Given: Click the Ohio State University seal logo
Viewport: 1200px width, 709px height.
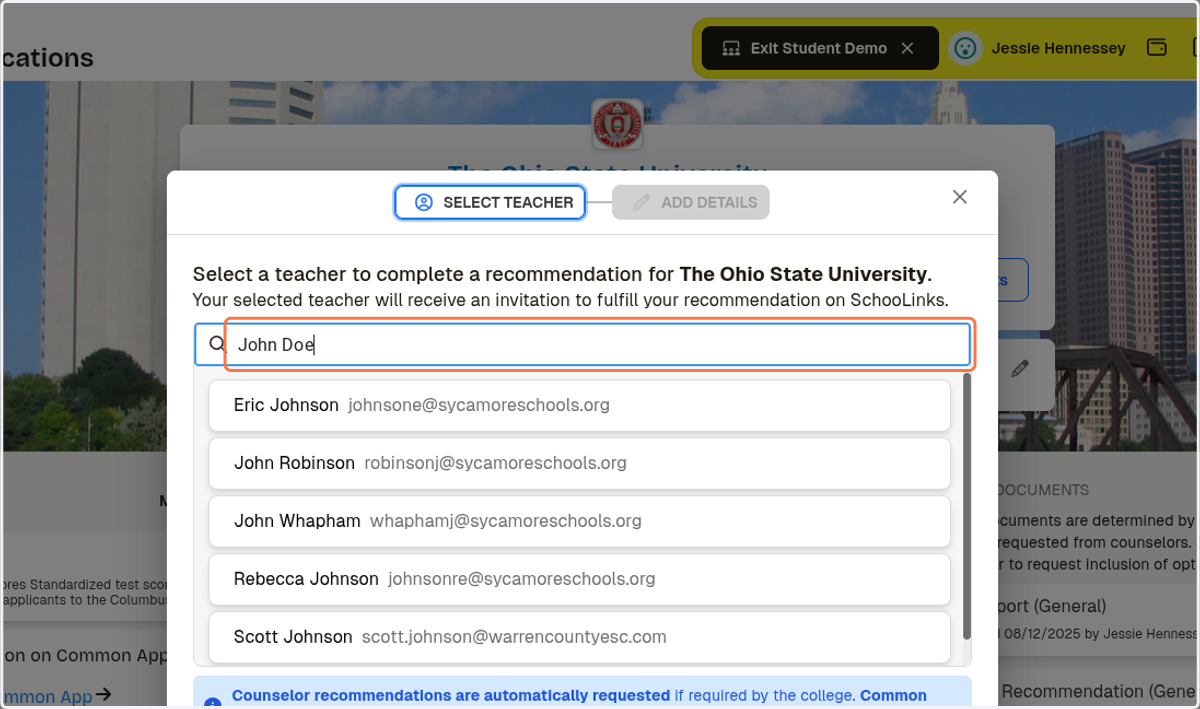Looking at the screenshot, I should pos(617,124).
